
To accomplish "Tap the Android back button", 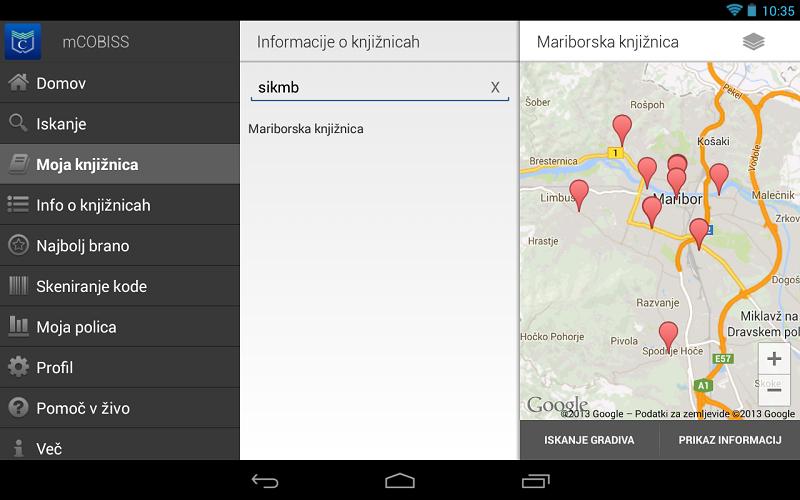I will 265,481.
